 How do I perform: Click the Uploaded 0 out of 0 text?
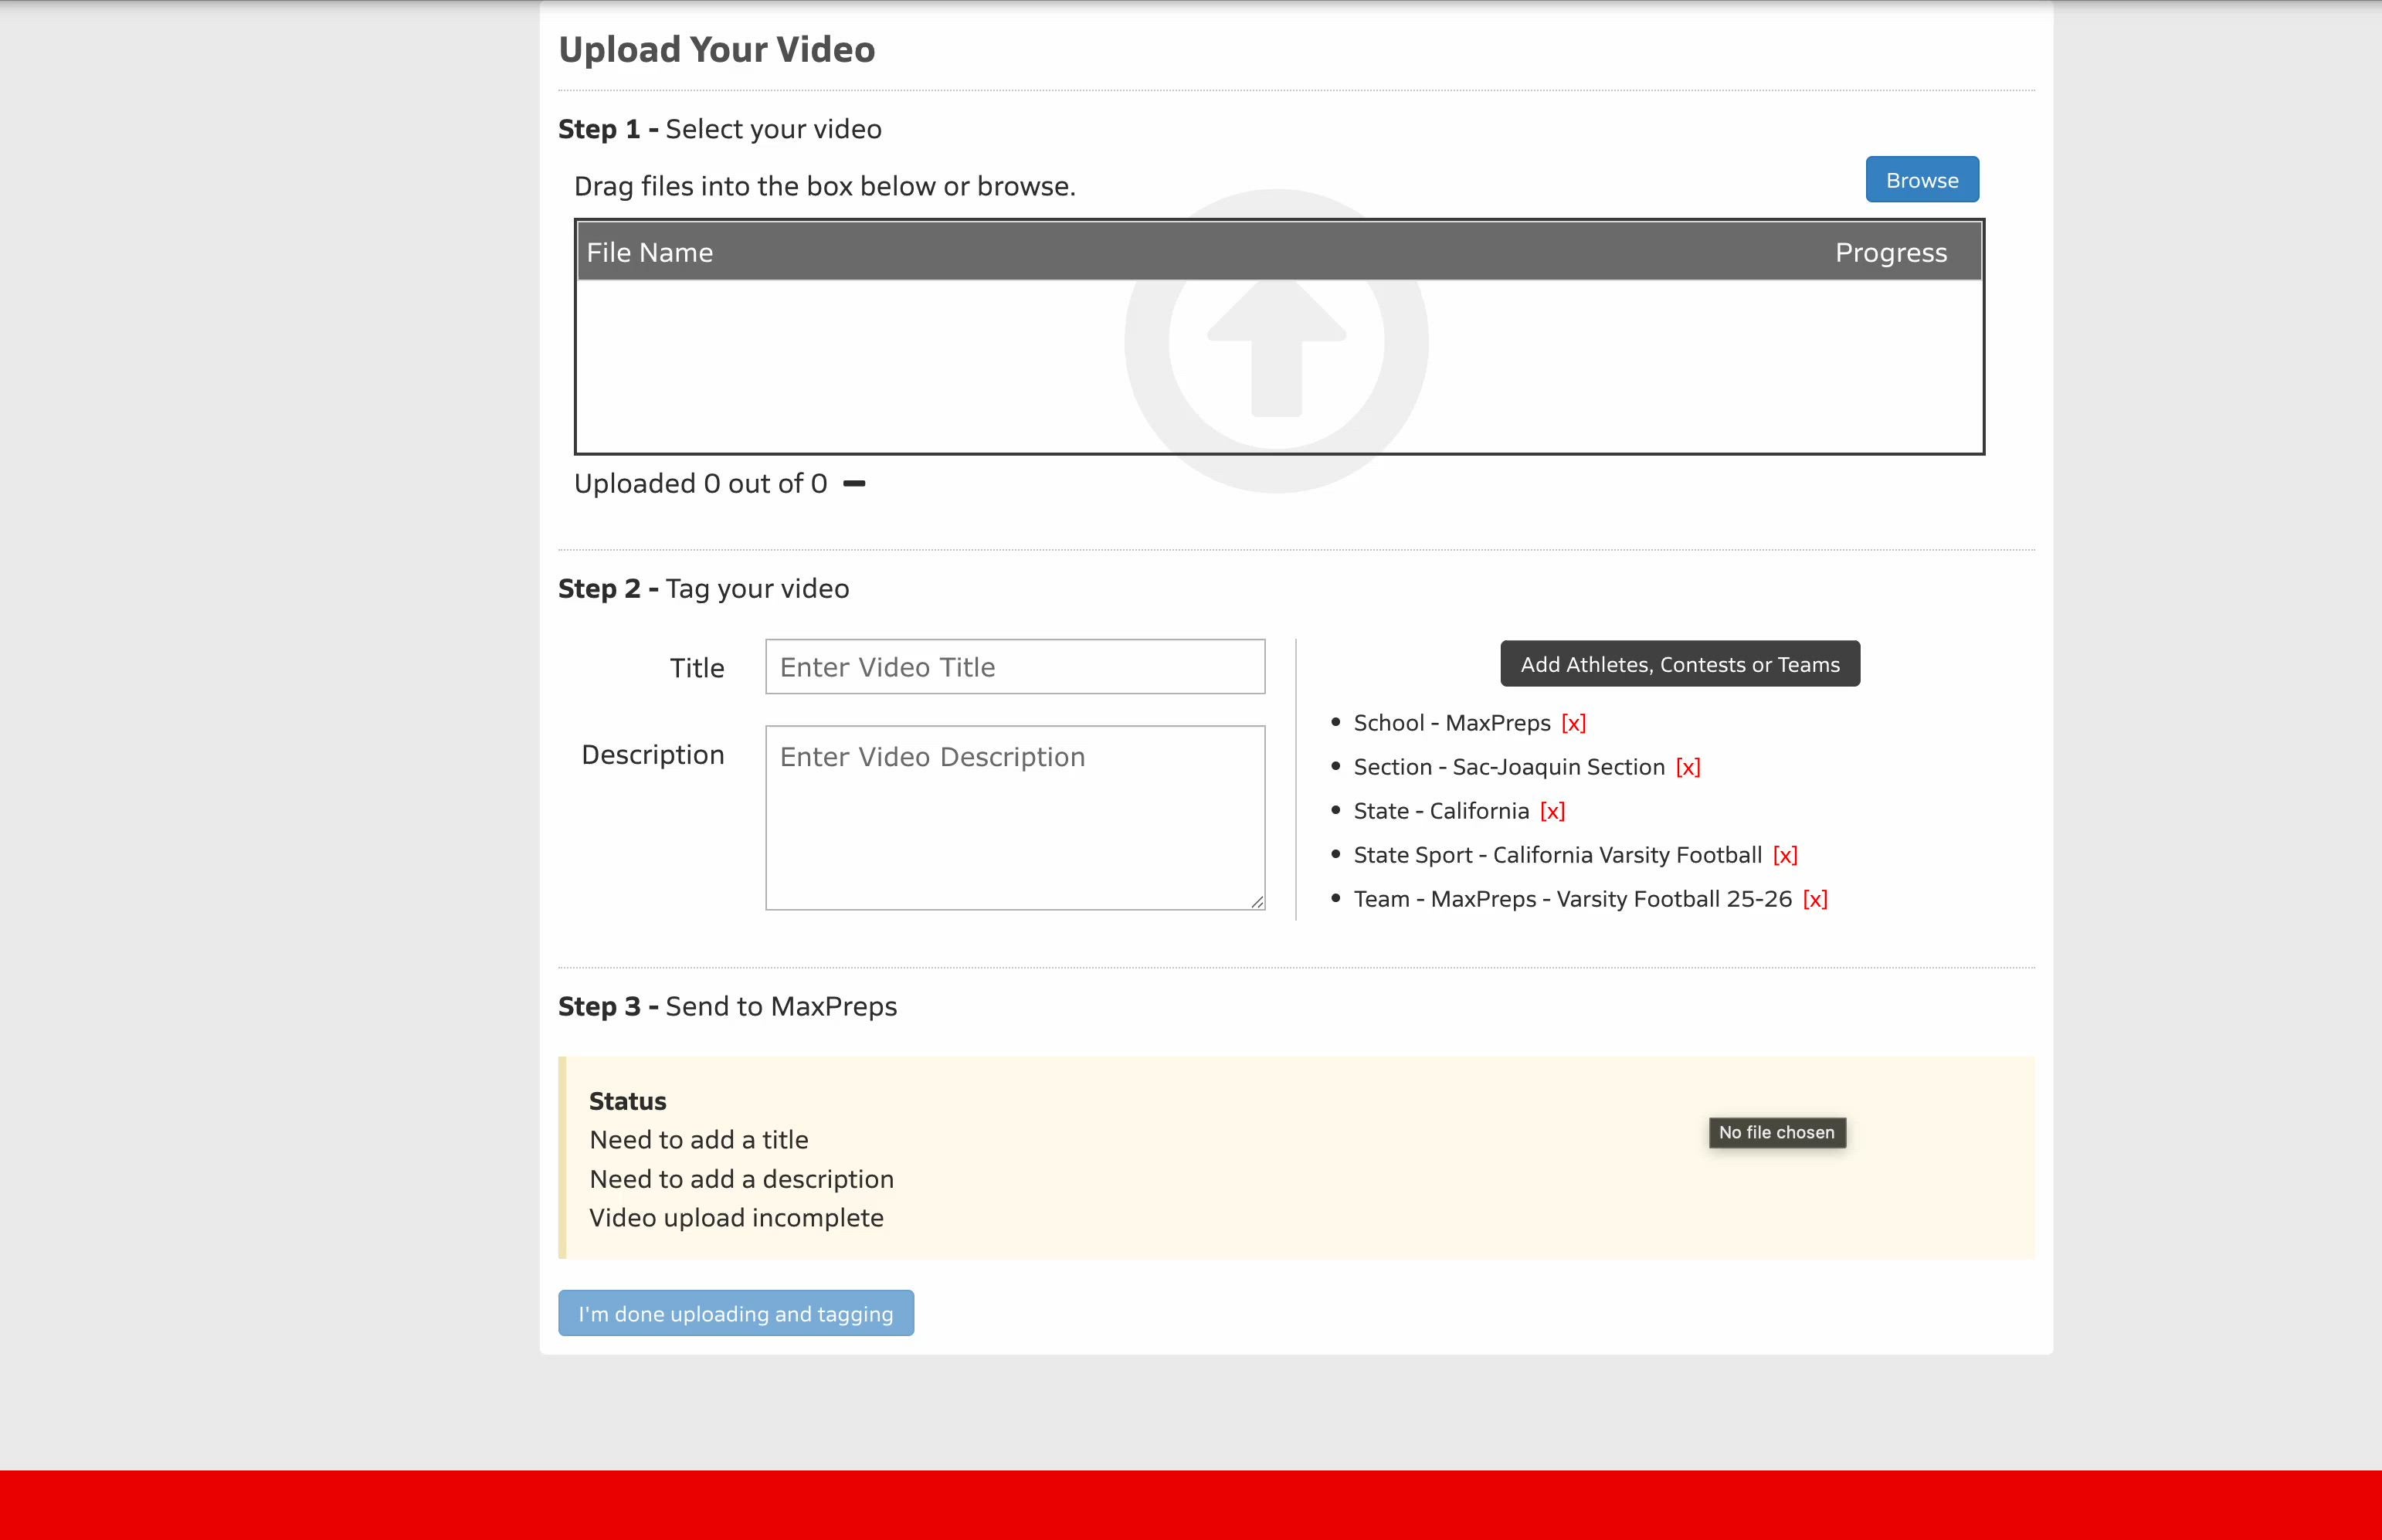[x=700, y=484]
